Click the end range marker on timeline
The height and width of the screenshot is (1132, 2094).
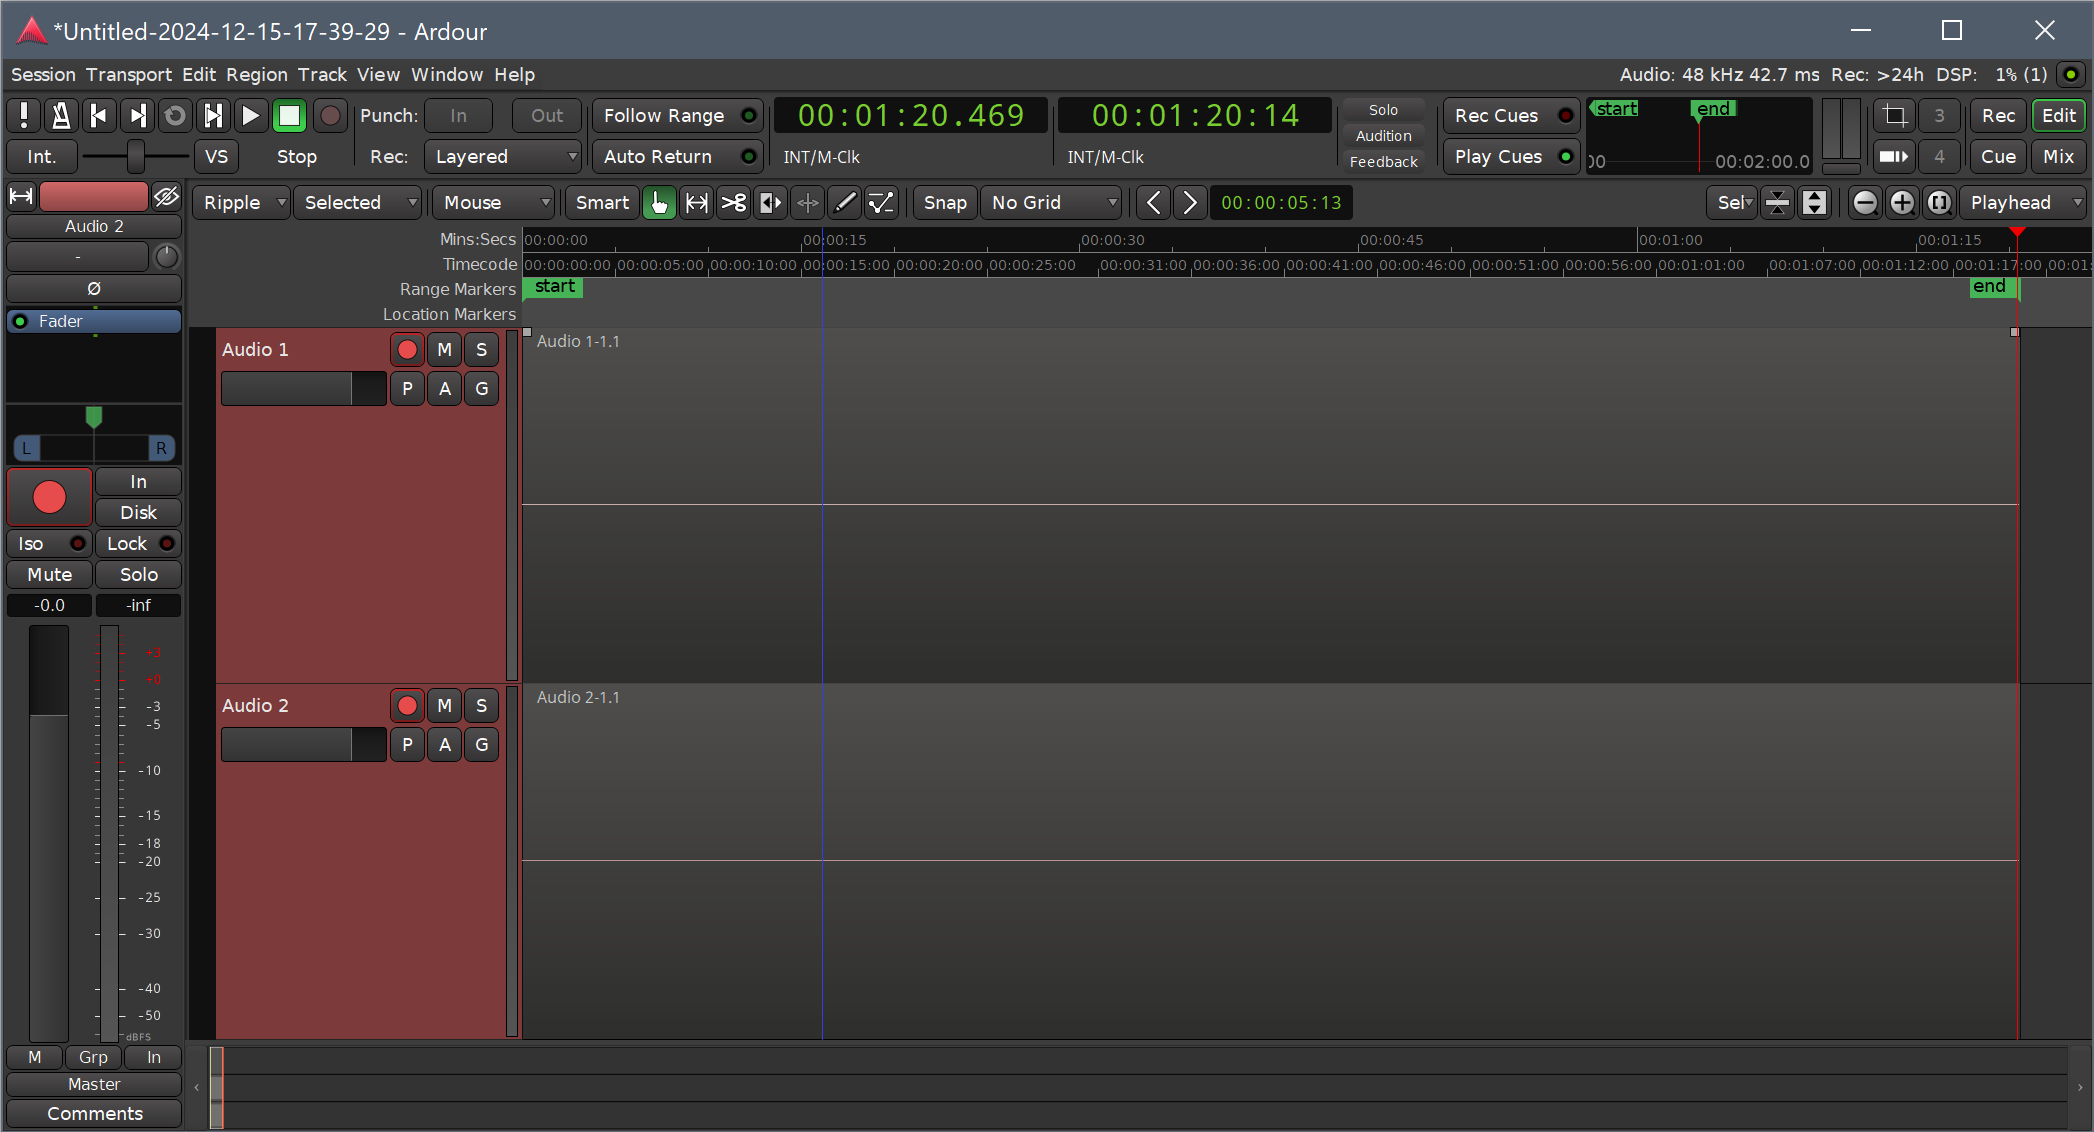coord(1990,288)
